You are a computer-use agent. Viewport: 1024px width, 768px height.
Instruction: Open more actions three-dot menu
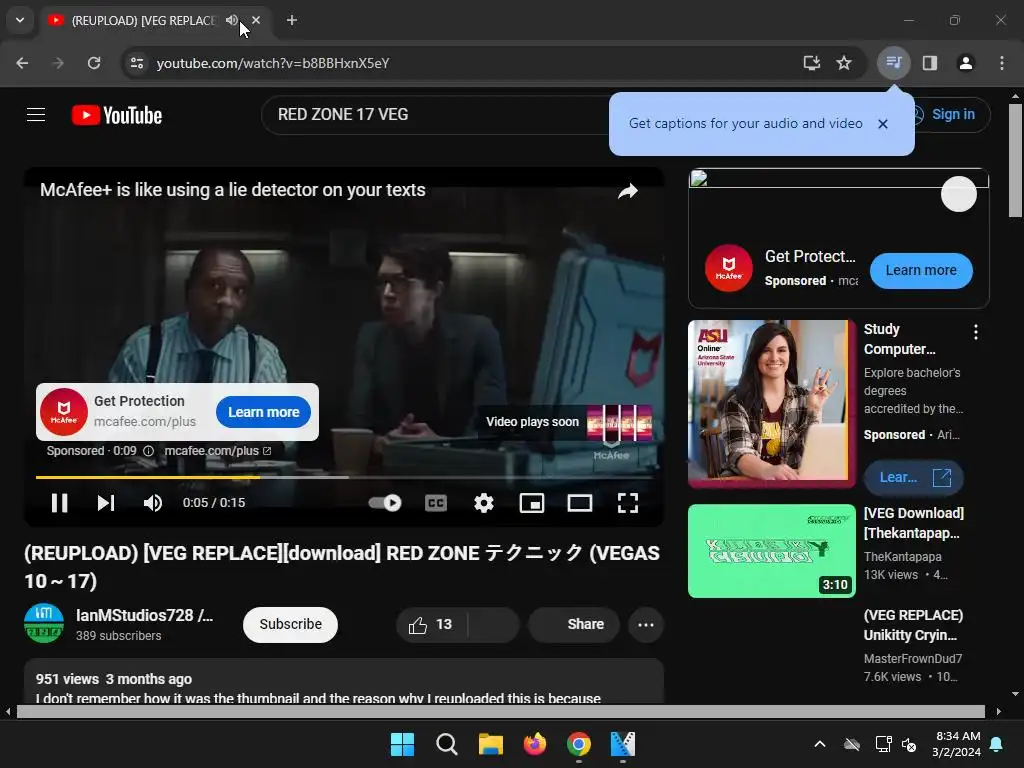[x=646, y=625]
